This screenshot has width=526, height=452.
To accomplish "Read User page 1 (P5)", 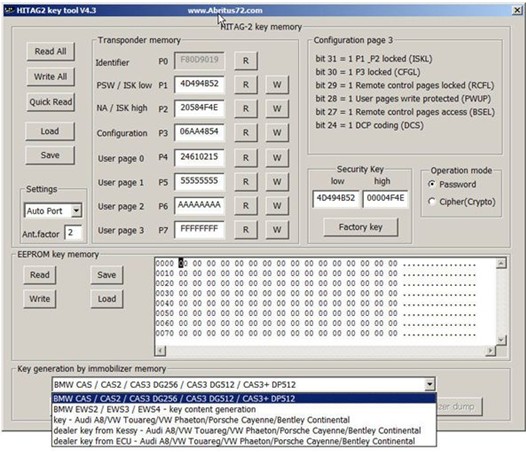I will [x=246, y=182].
